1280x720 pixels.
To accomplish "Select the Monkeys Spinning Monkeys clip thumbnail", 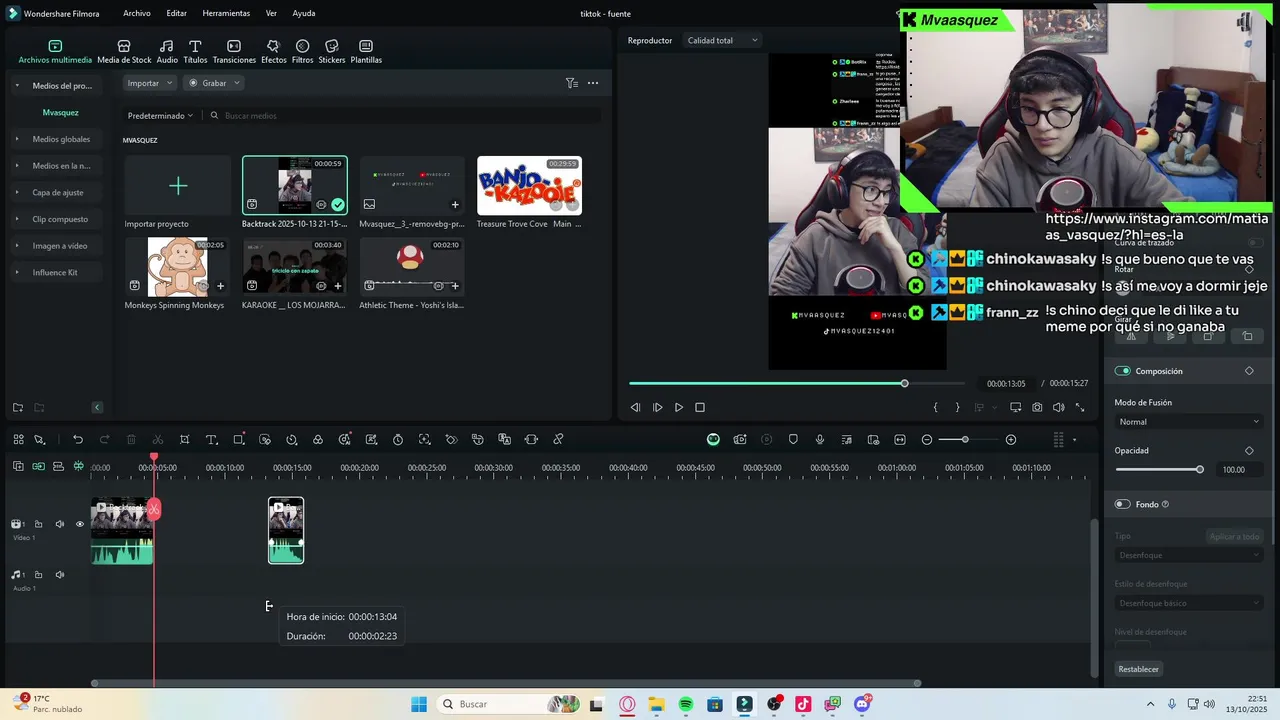I will click(177, 267).
